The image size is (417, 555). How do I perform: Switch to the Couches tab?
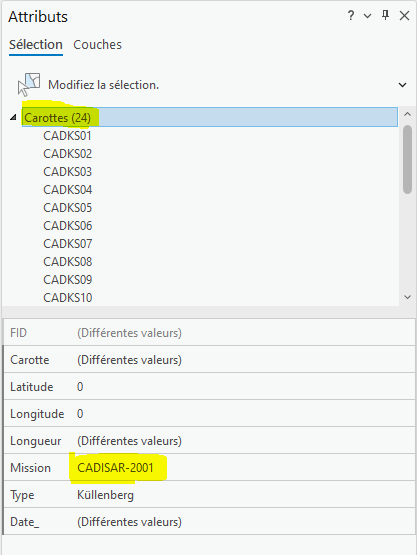[97, 45]
